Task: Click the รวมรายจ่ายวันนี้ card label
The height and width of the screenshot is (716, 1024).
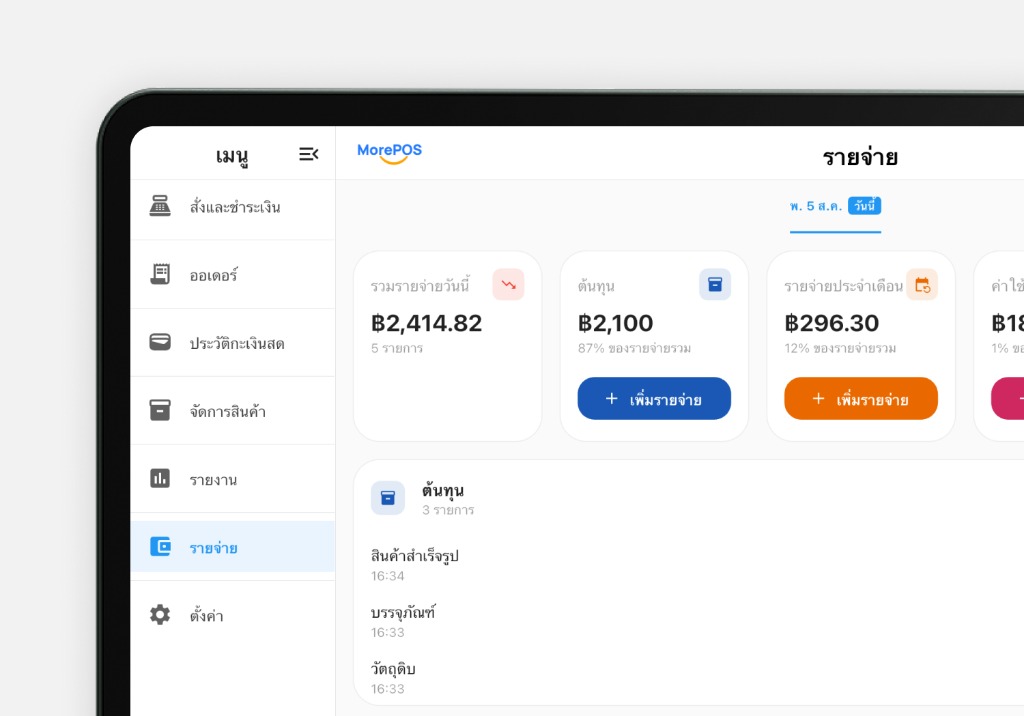Action: click(x=420, y=285)
